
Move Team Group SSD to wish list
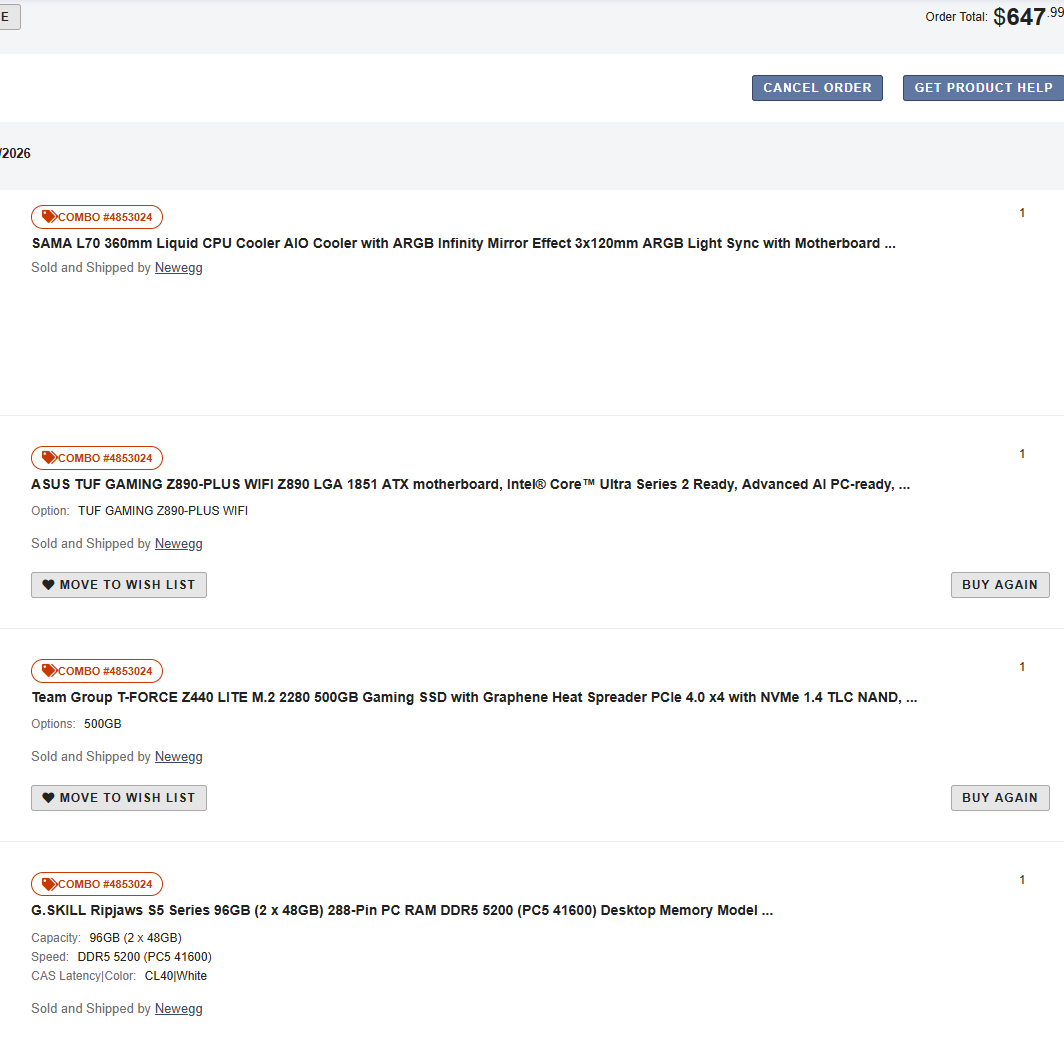119,798
